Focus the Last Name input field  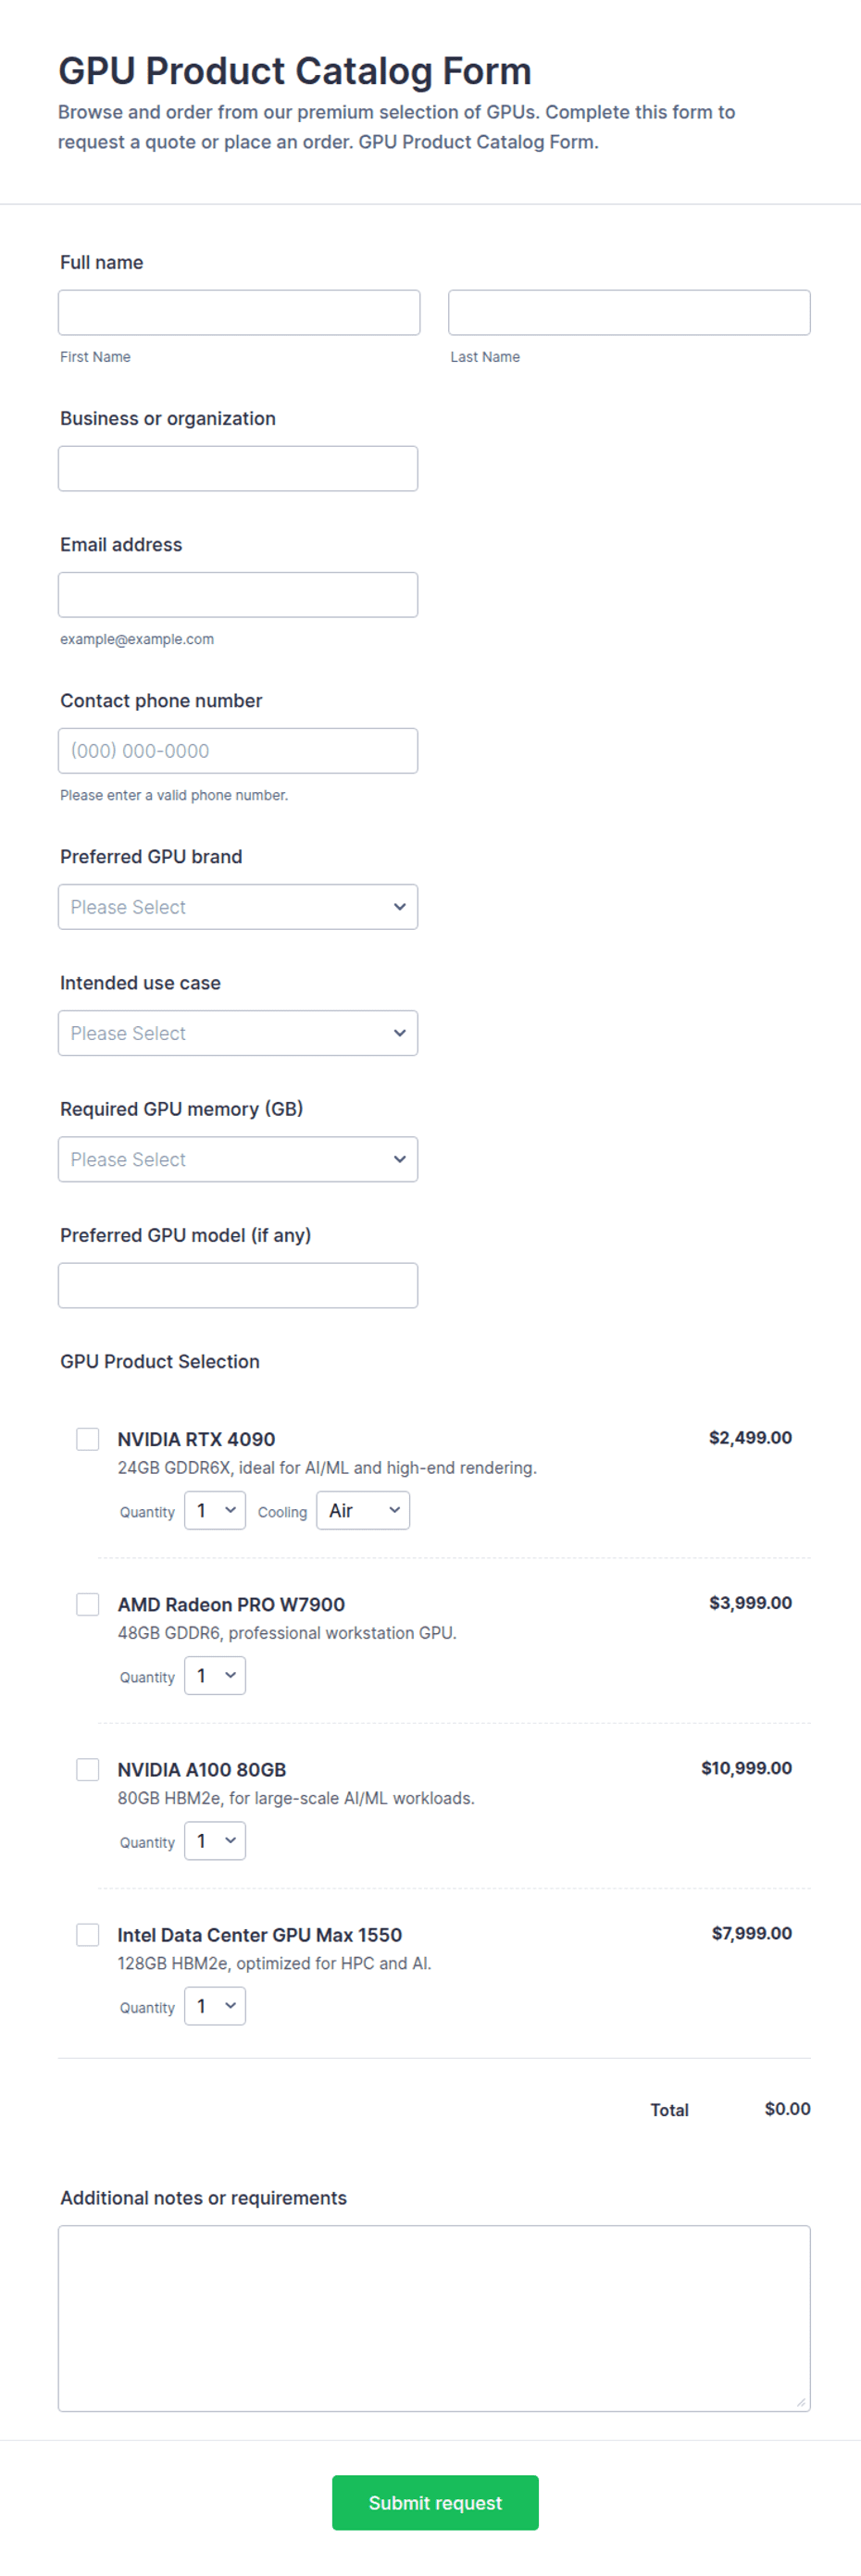(629, 312)
